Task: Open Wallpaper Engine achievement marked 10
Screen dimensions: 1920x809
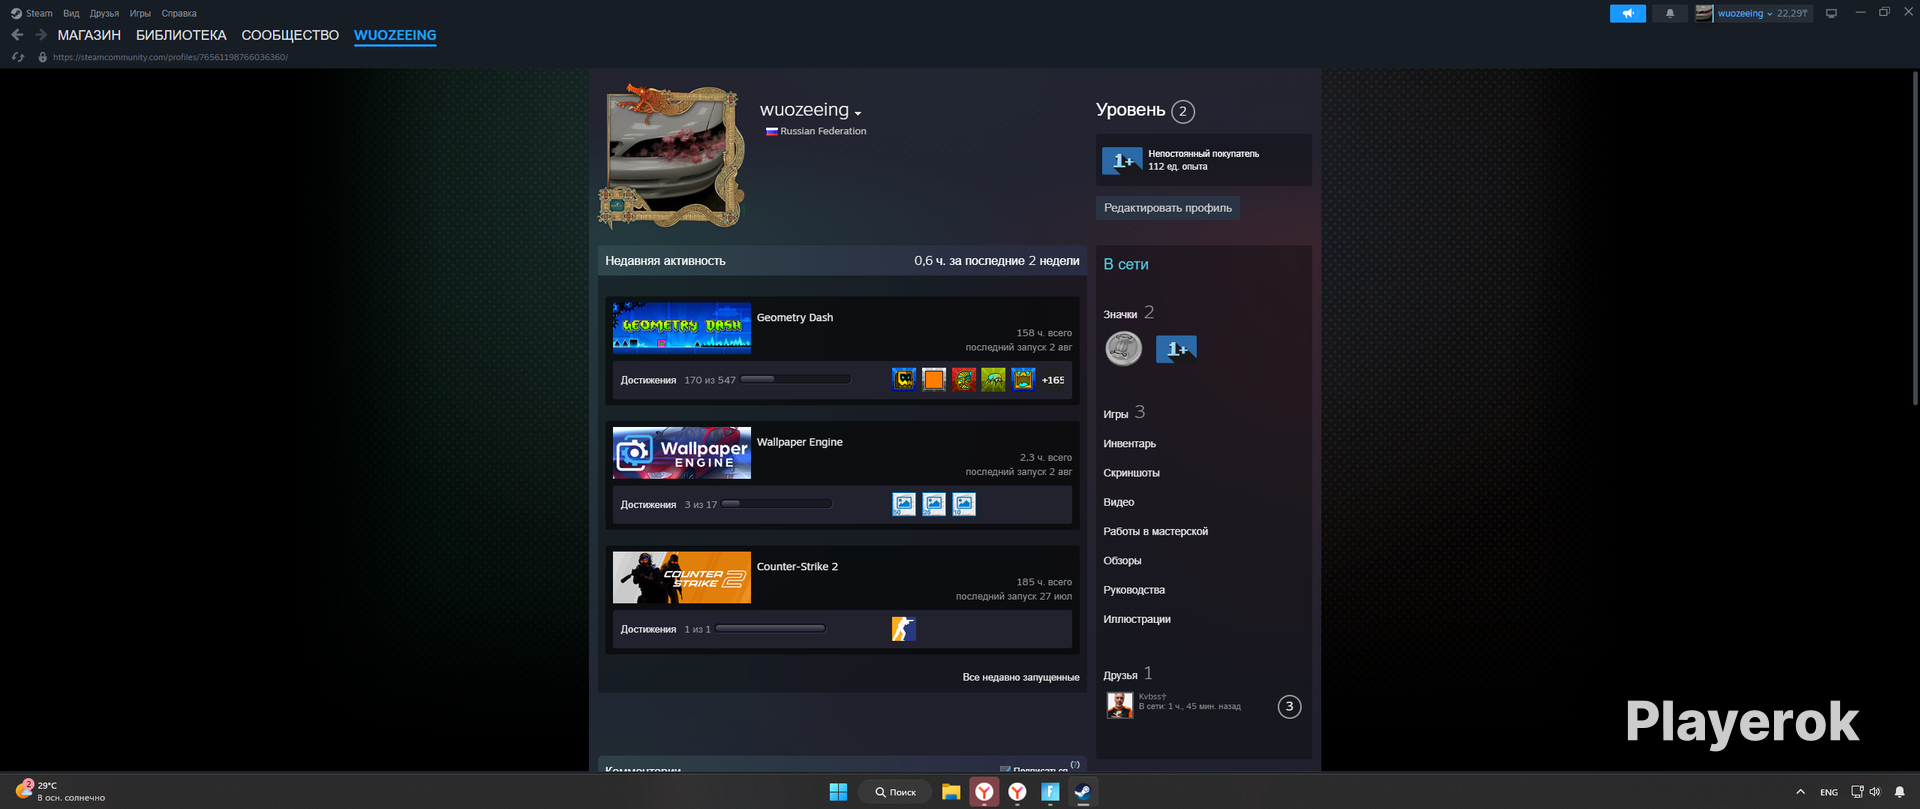Action: [964, 504]
